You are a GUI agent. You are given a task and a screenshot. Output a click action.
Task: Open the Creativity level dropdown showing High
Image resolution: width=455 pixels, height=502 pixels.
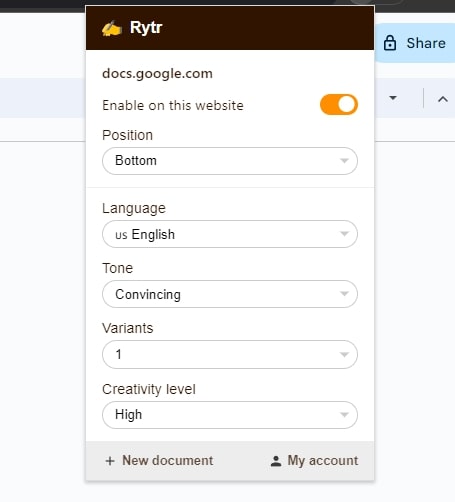point(230,415)
